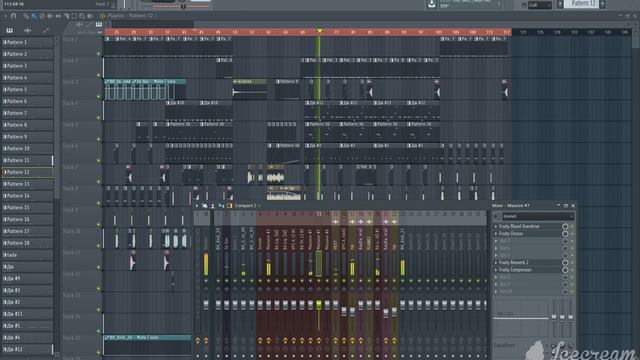Select the playlist Mute tool
The width and height of the screenshot is (640, 360).
click(50, 16)
